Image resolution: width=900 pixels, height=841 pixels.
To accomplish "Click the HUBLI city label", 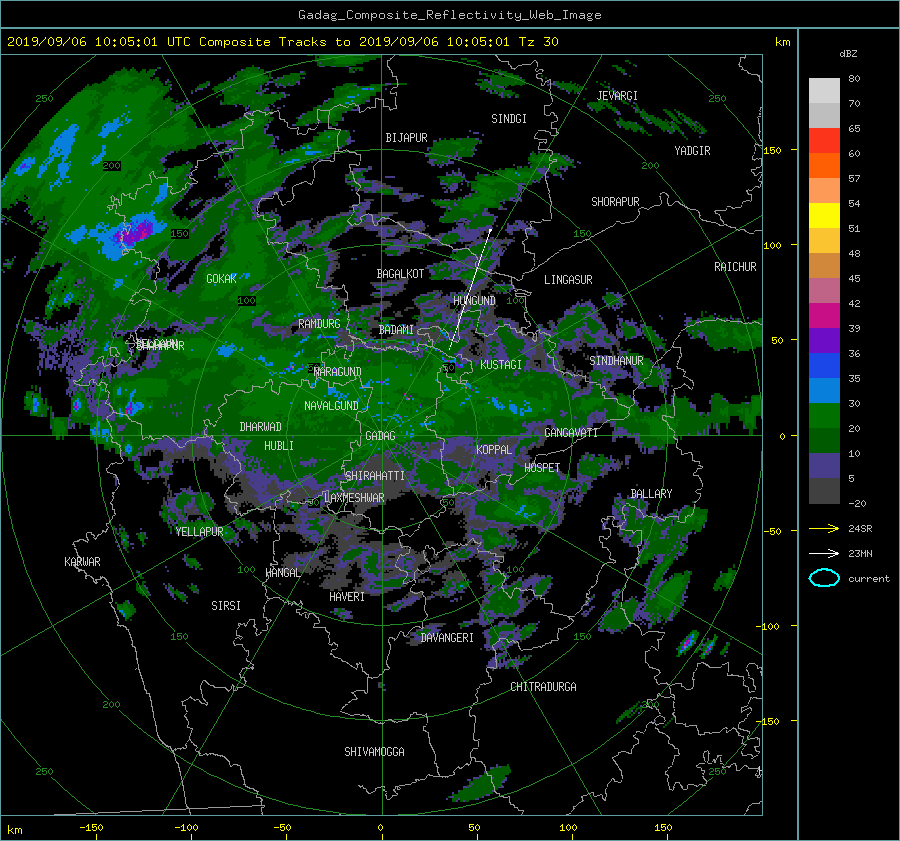I will coord(279,445).
